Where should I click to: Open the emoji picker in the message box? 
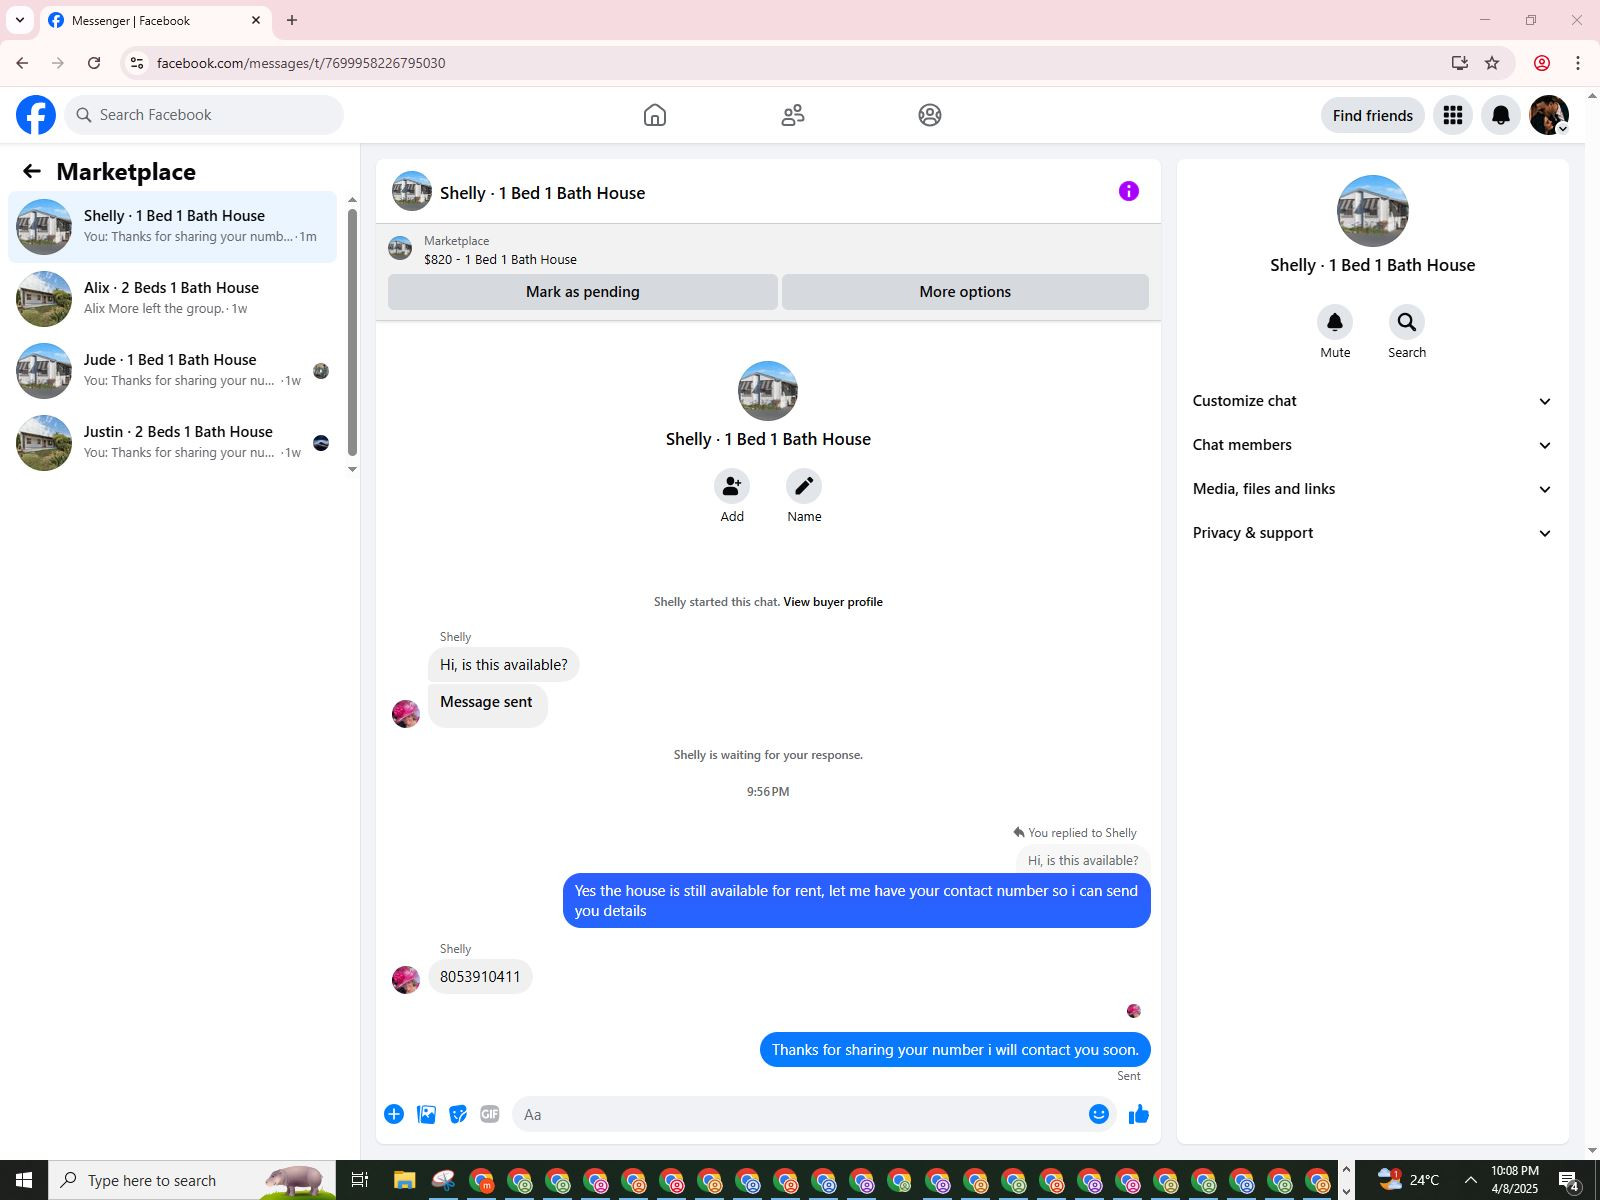pyautogui.click(x=1099, y=1114)
